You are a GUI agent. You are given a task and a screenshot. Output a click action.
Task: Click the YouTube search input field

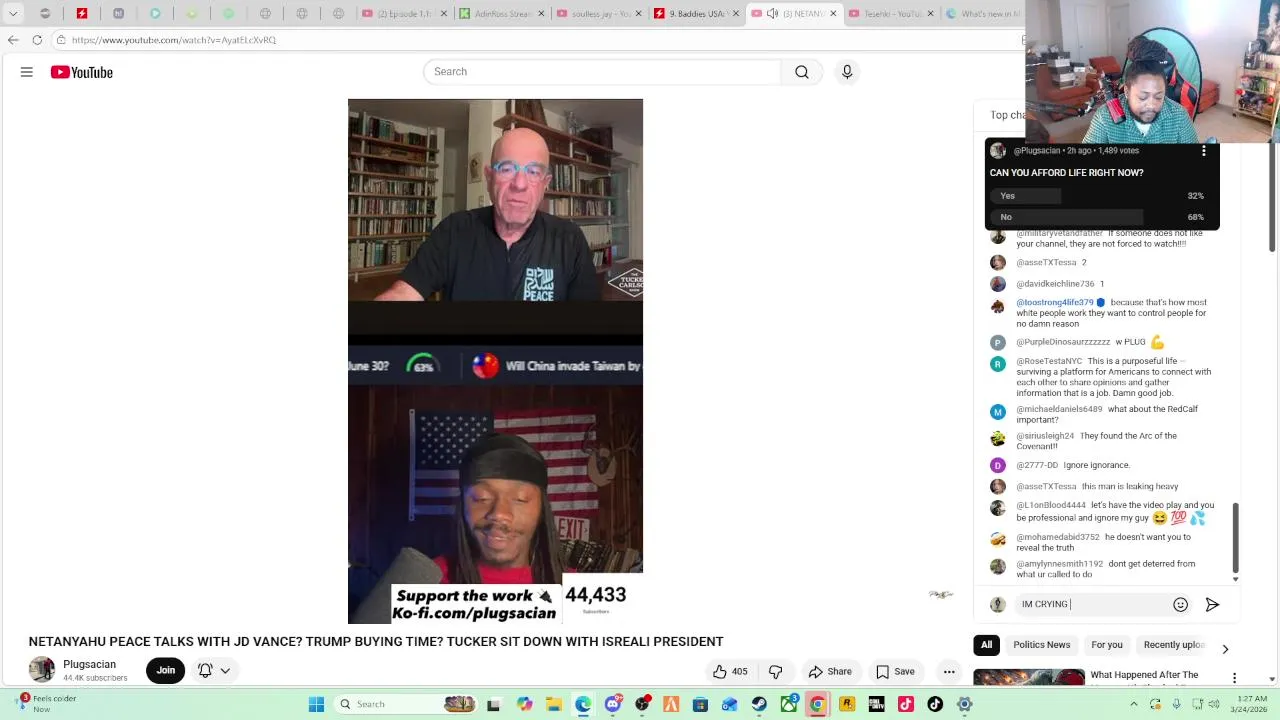coord(602,72)
